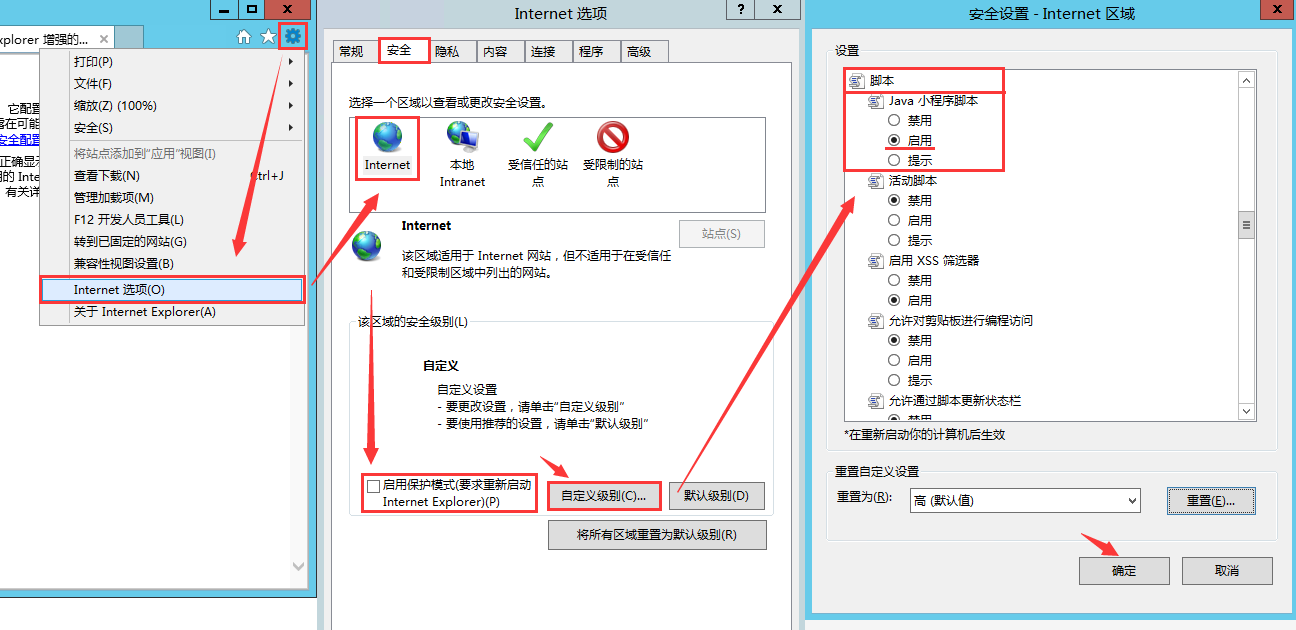Click the settings list vertical scrollbar thumb
Viewport: 1296px width, 630px height.
[x=1246, y=226]
